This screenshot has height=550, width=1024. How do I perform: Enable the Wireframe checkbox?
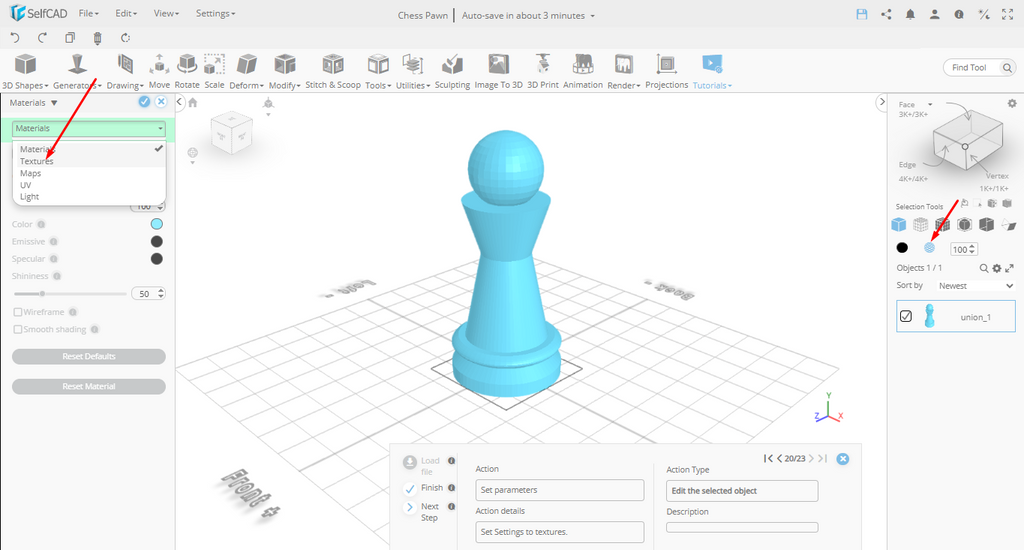point(18,313)
